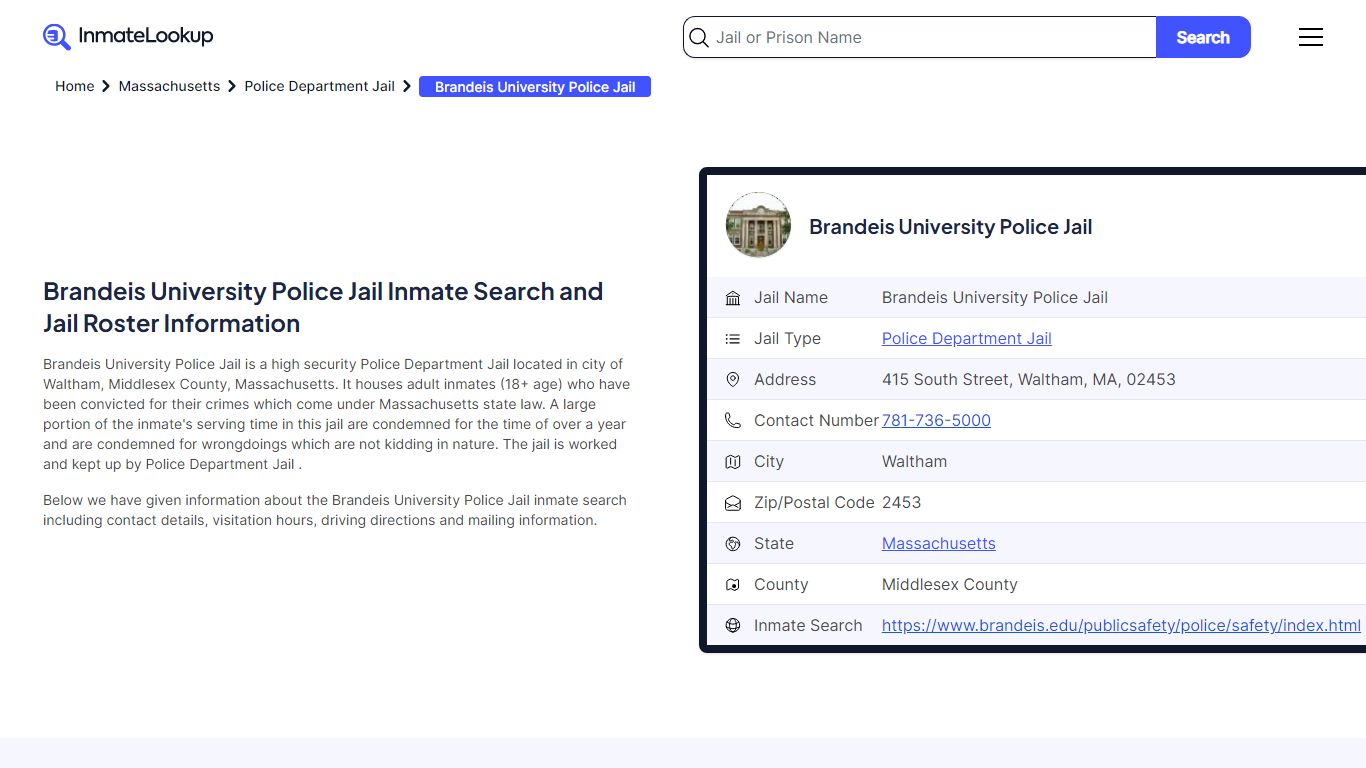Click the City map icon
Screen dimensions: 1366x768
[x=733, y=462]
